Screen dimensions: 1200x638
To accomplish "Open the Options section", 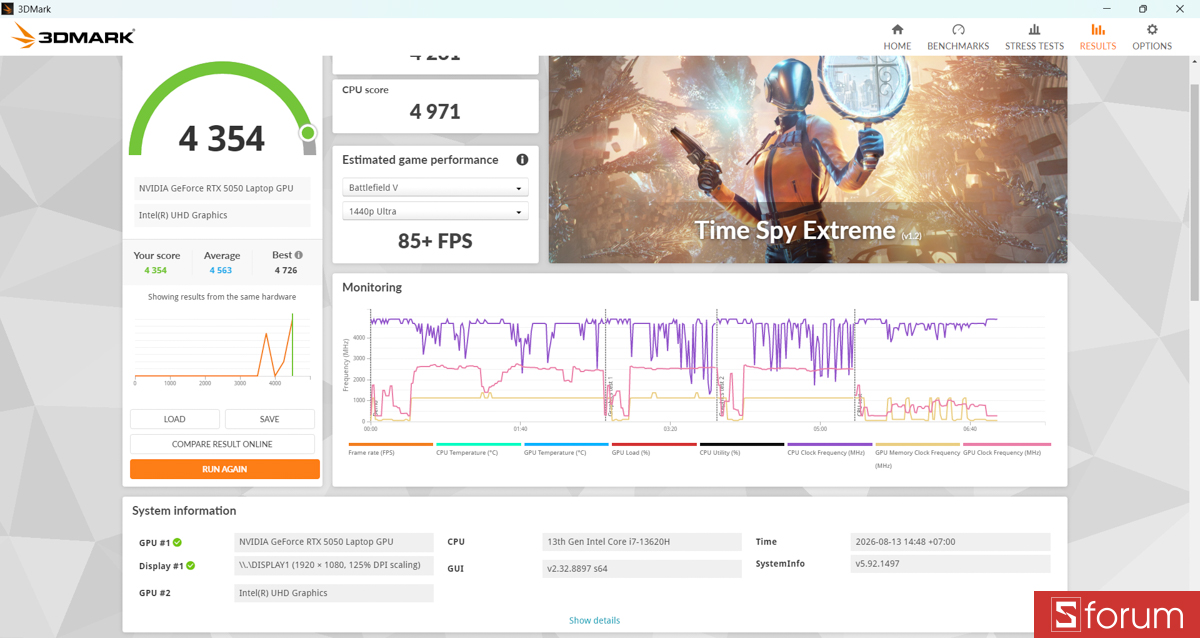I will pyautogui.click(x=1152, y=37).
